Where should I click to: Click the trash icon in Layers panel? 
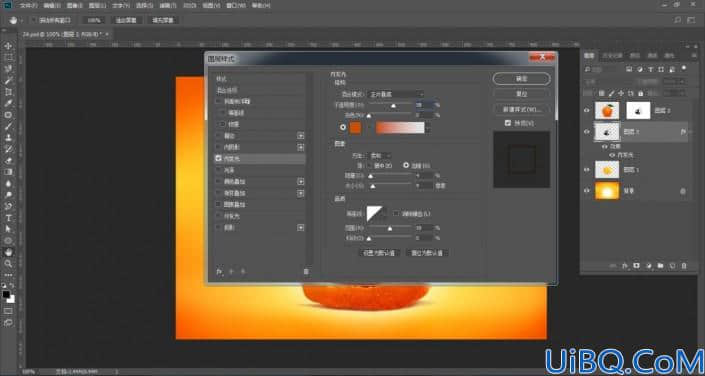[684, 266]
